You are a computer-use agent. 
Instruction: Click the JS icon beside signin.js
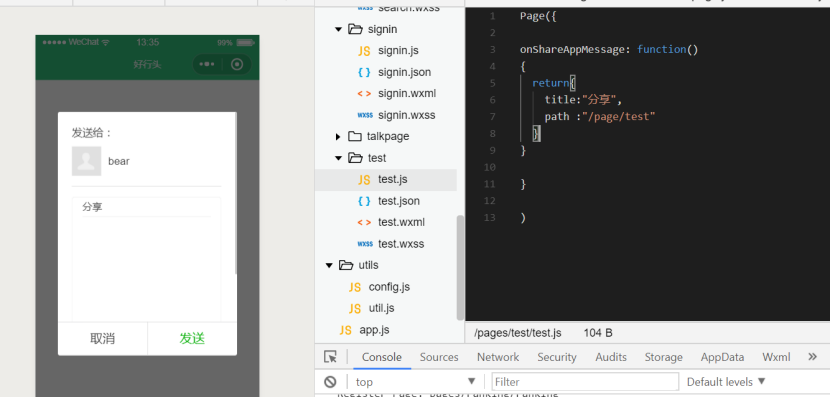click(364, 51)
